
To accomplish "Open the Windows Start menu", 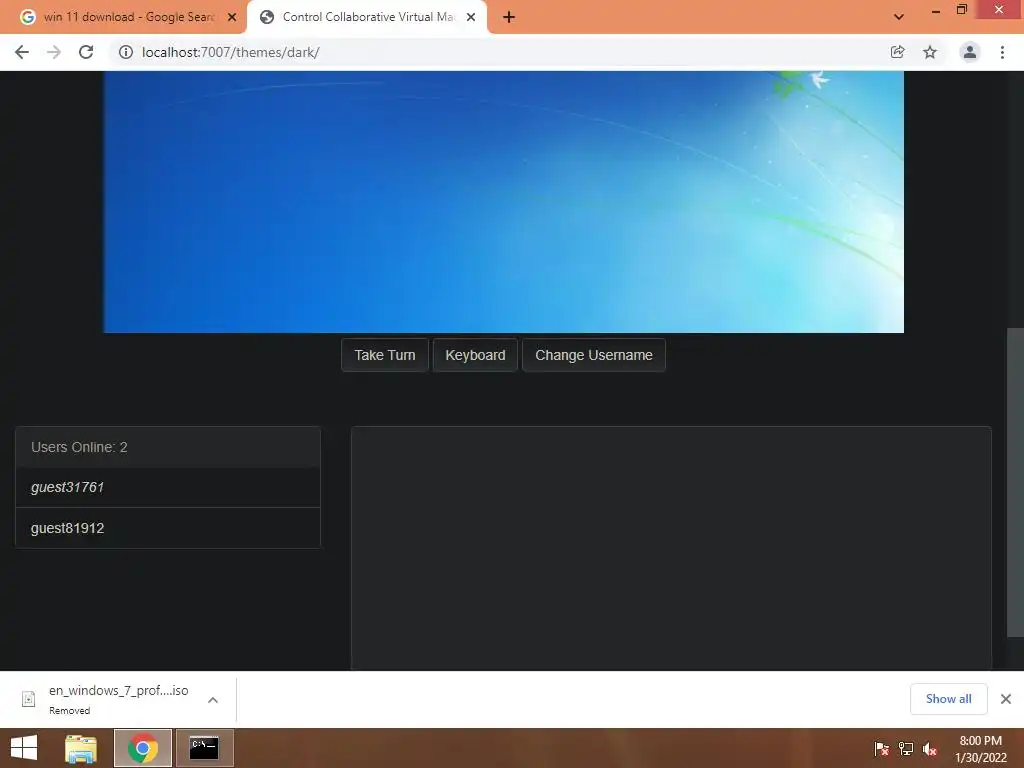I will (x=24, y=748).
